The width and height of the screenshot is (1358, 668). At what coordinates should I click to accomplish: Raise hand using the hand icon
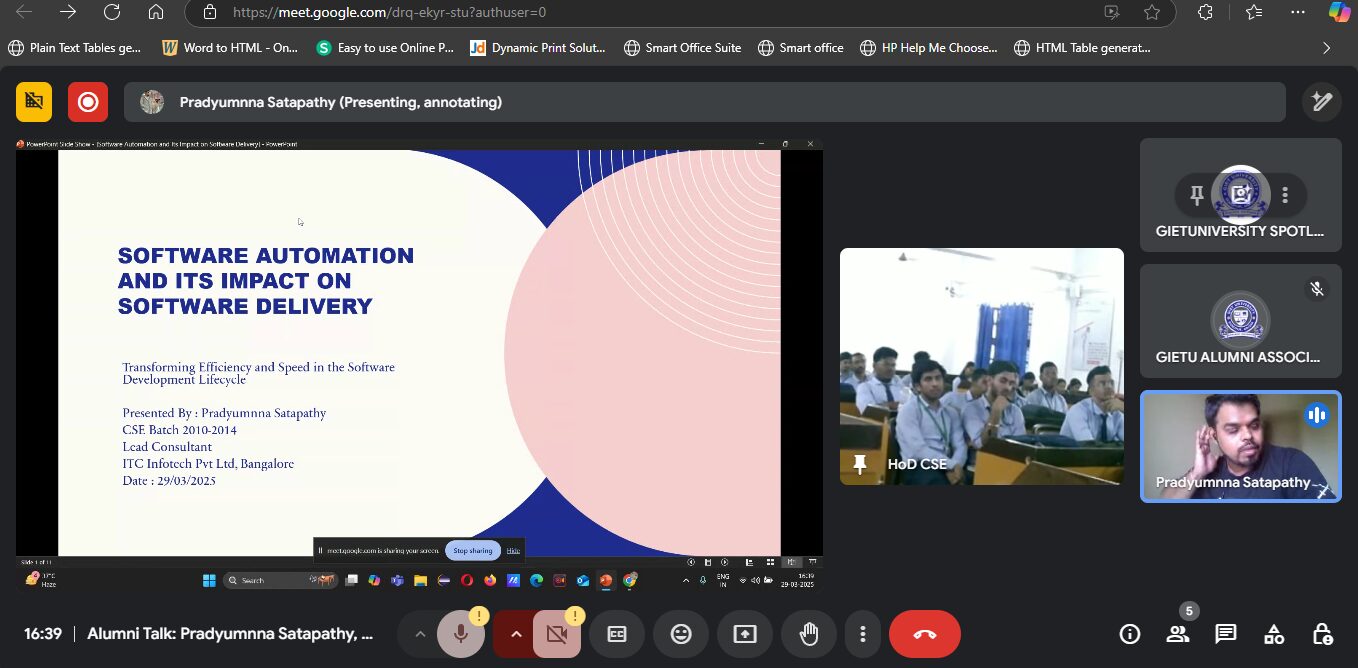point(809,634)
